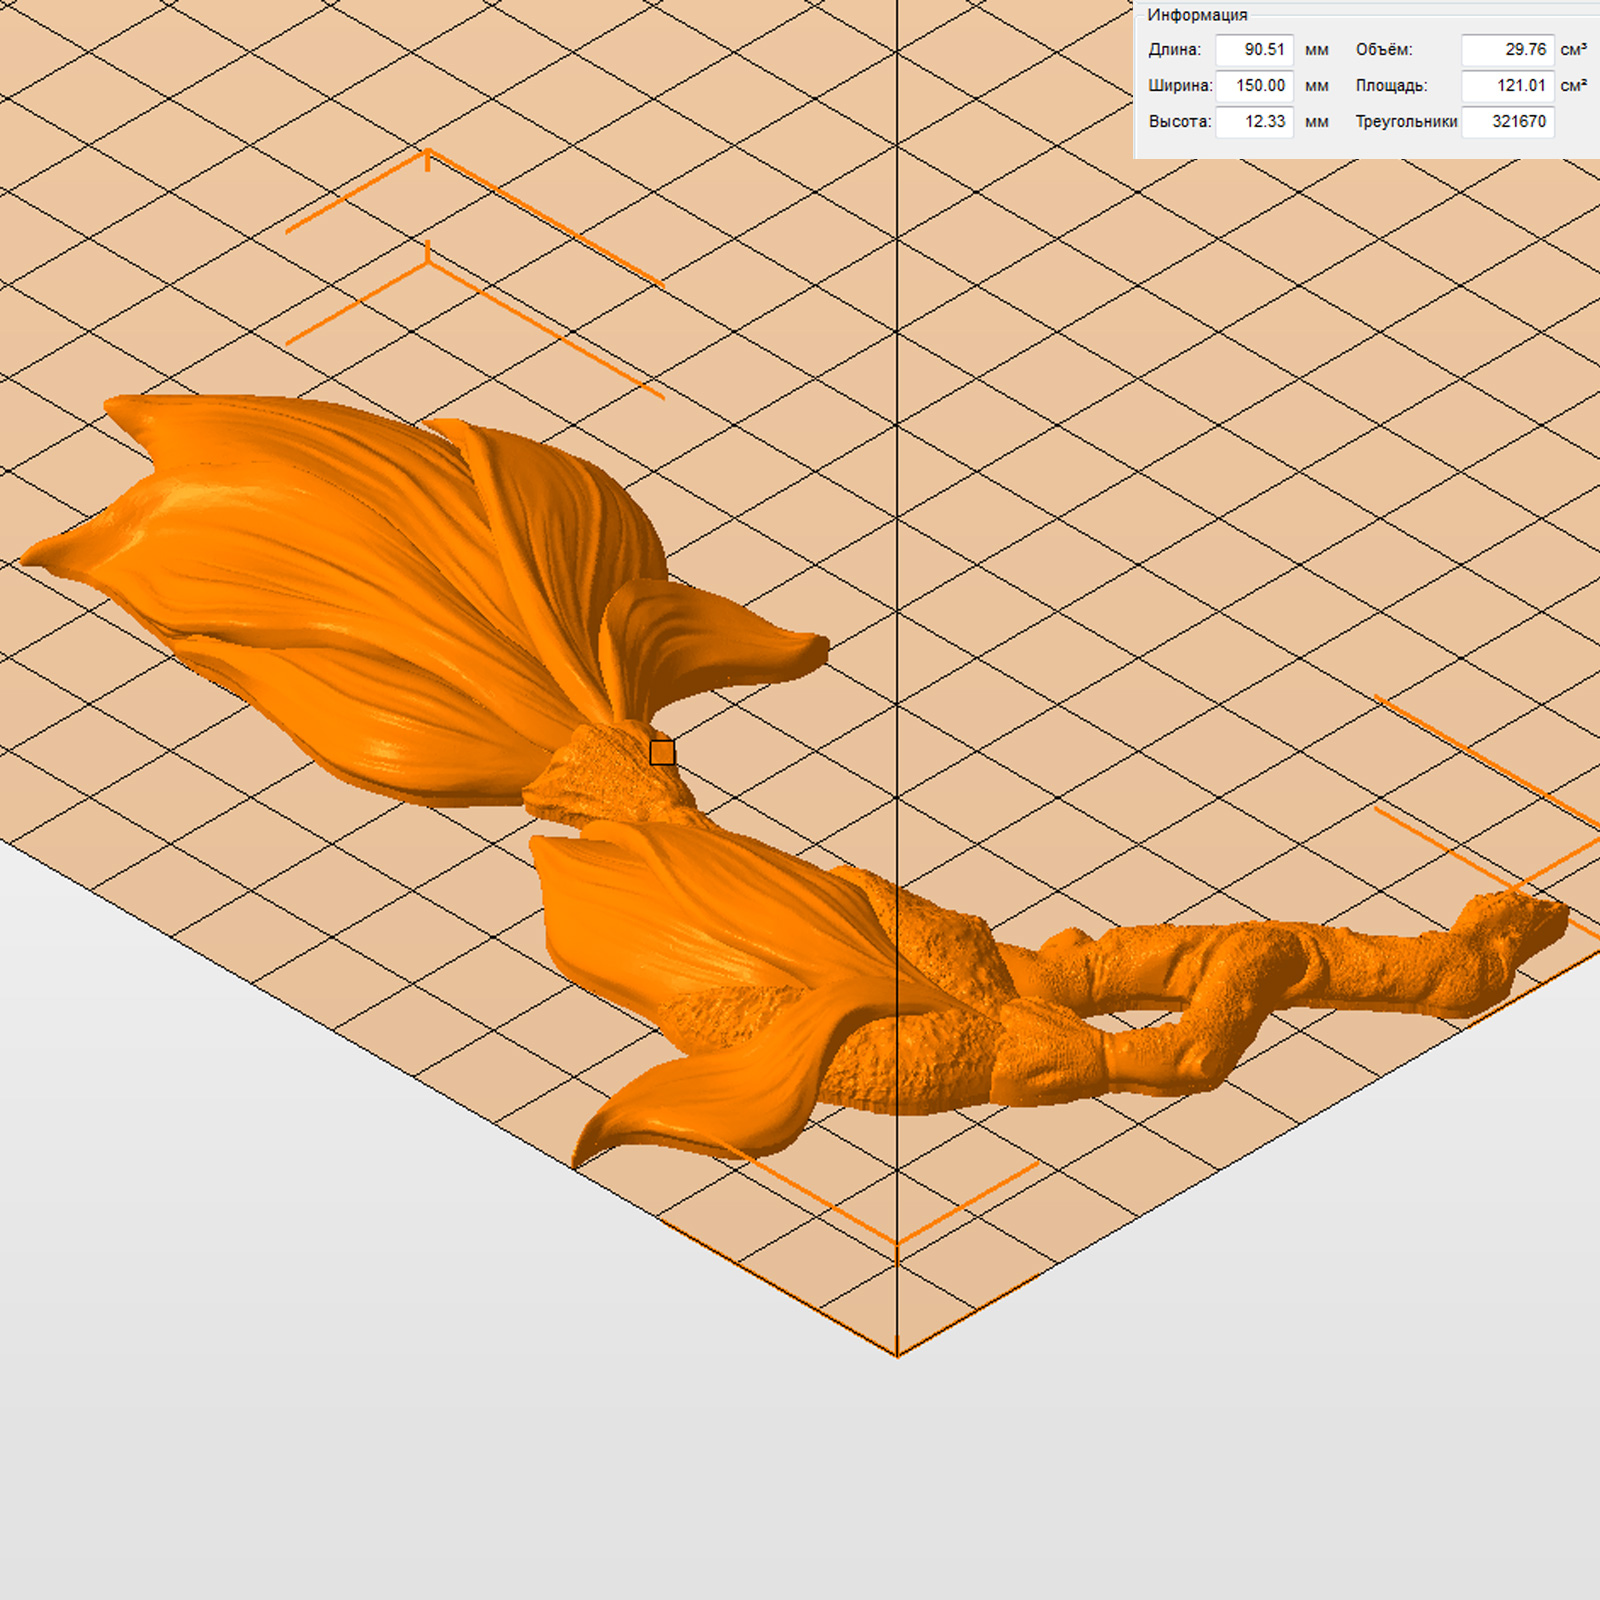Click the Высота label text
The height and width of the screenshot is (1600, 1600).
coord(1179,122)
